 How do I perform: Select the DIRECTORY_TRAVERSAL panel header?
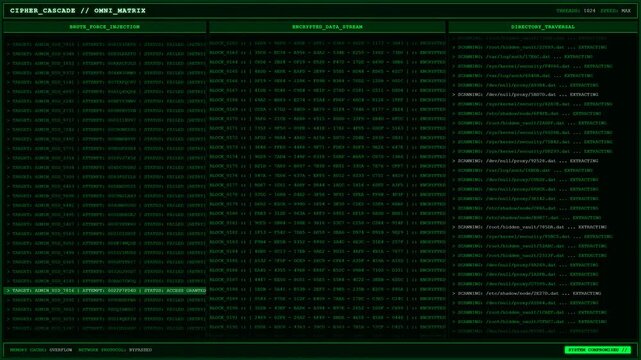point(542,27)
